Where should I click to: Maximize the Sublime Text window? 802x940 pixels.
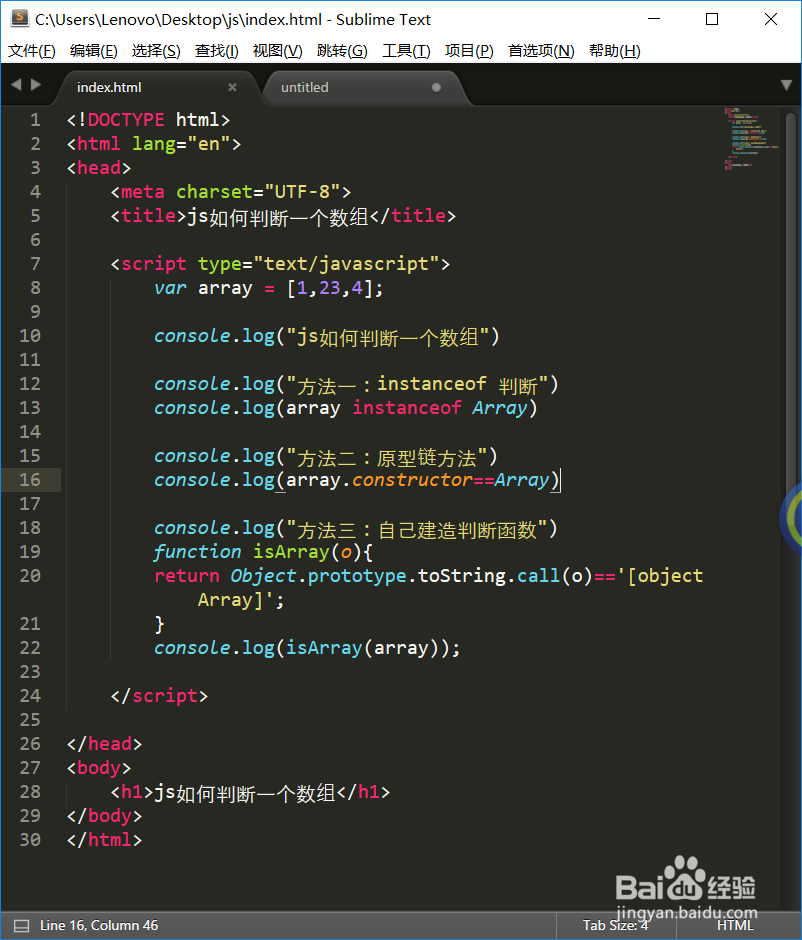tap(712, 19)
